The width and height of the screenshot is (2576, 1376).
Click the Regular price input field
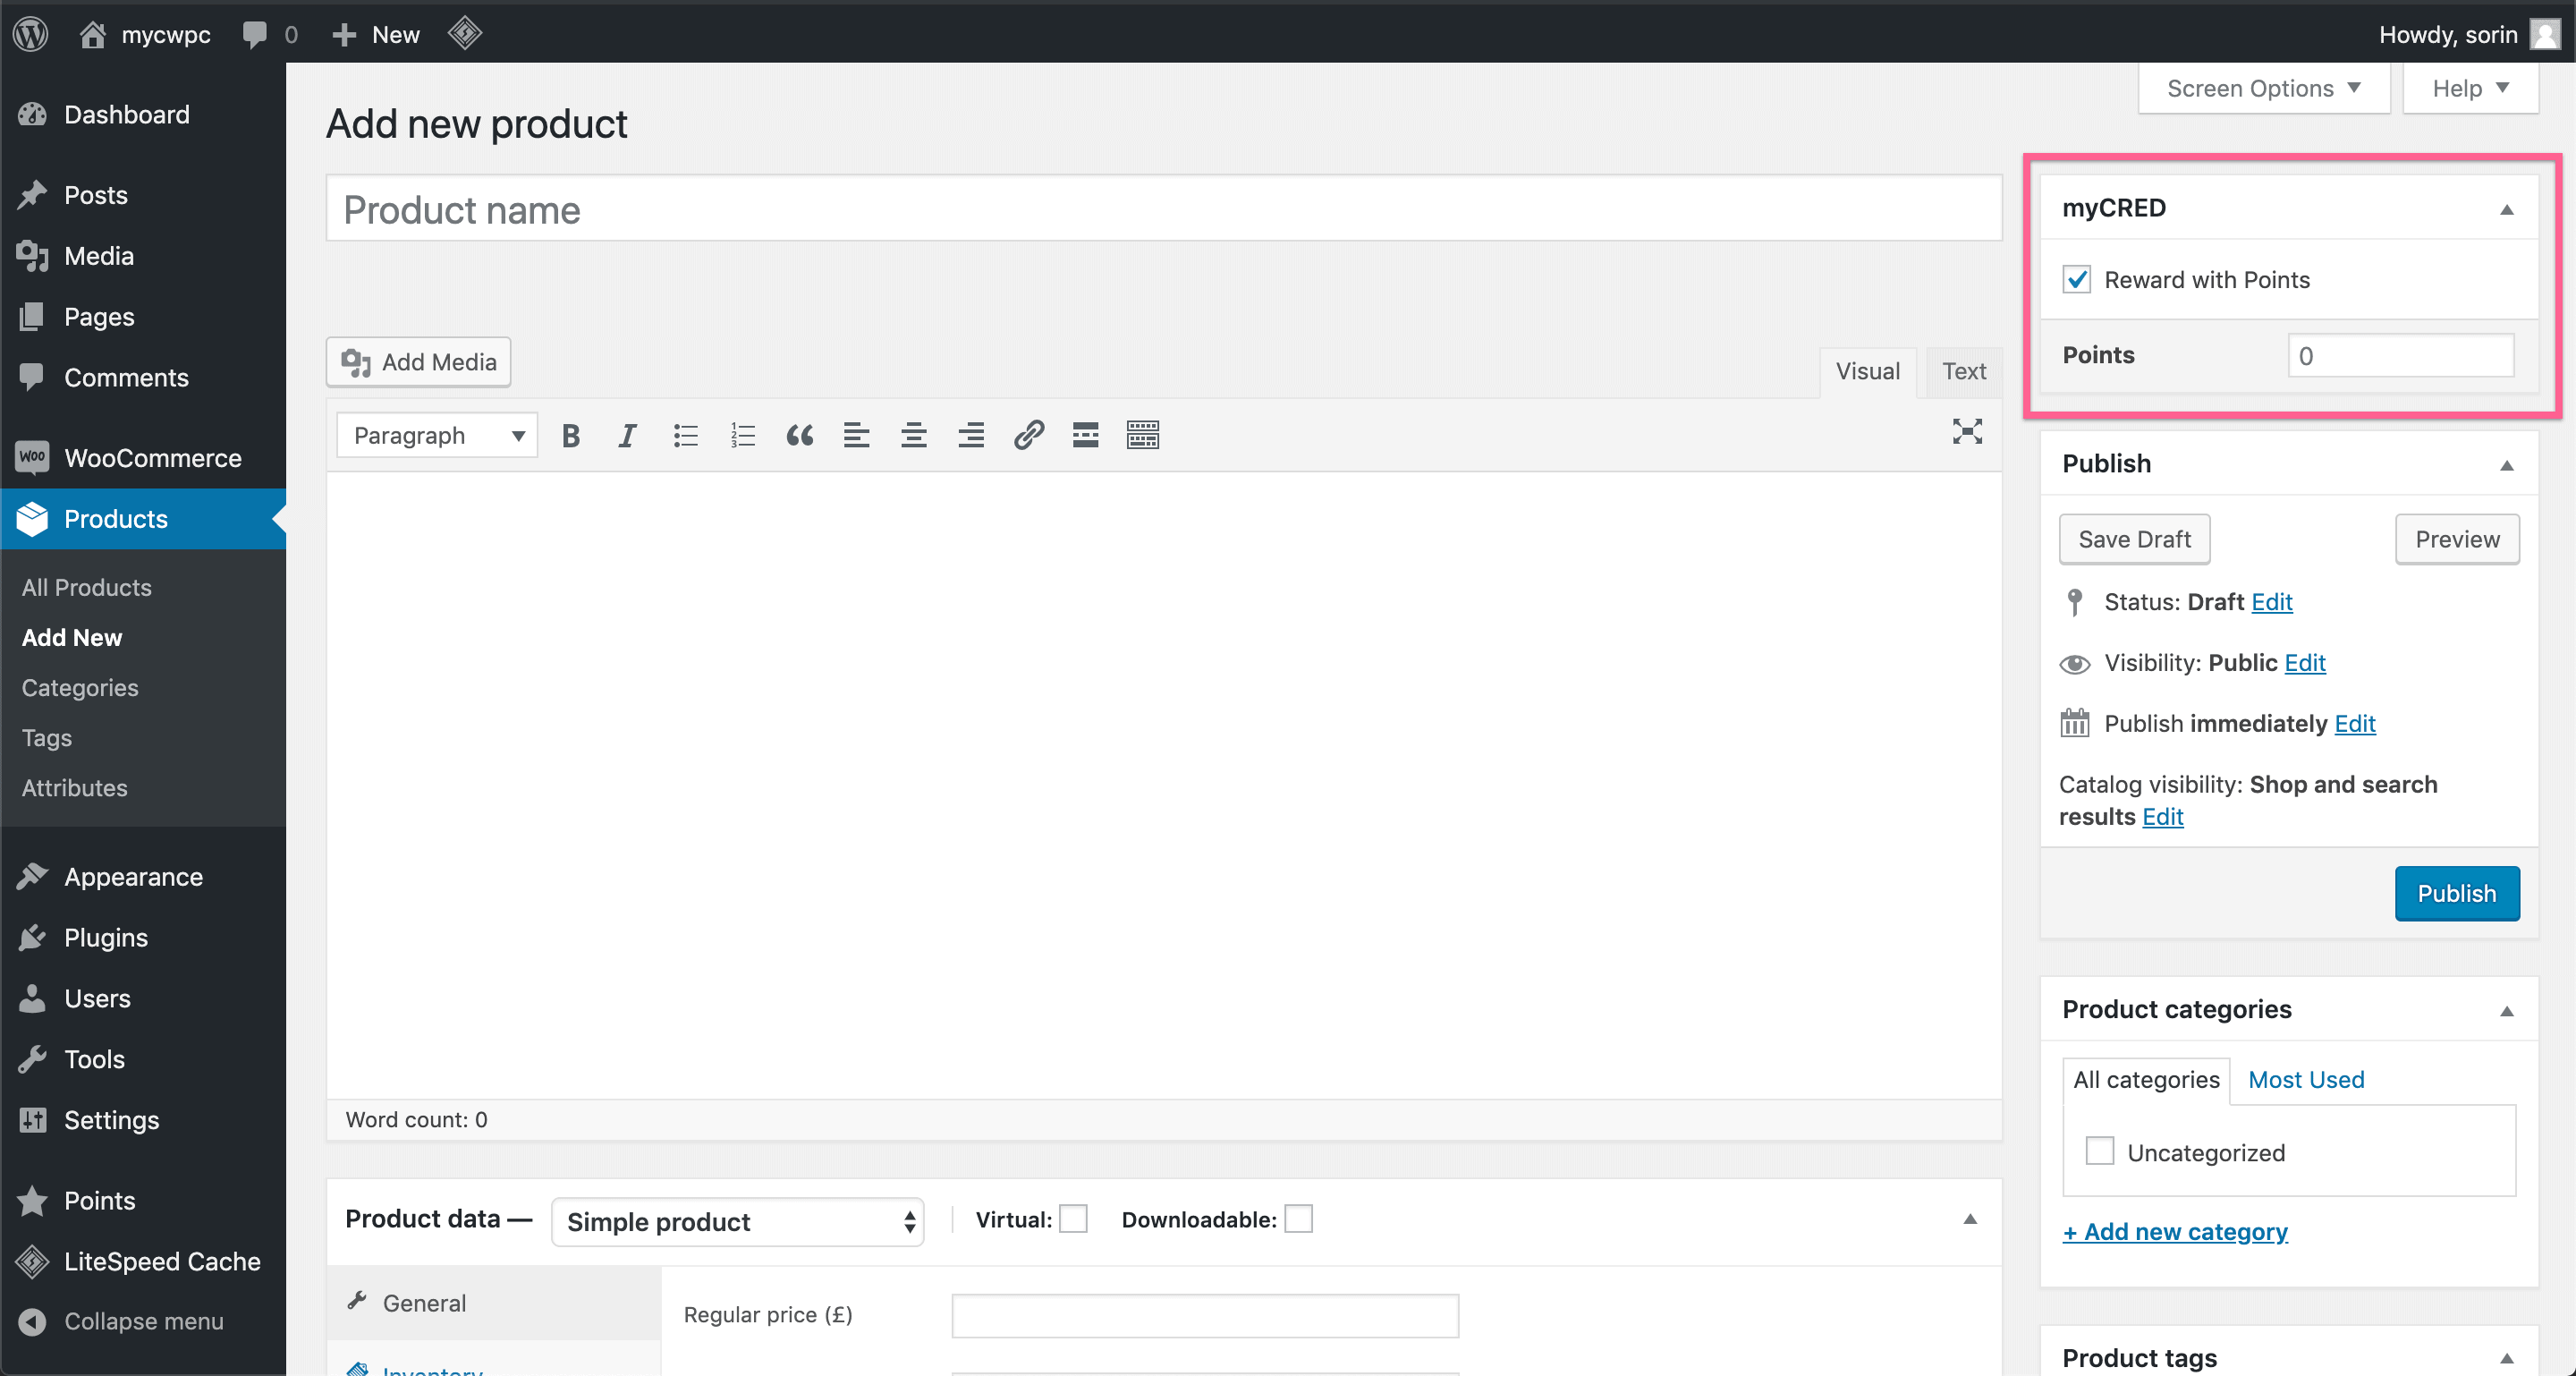point(1205,1315)
